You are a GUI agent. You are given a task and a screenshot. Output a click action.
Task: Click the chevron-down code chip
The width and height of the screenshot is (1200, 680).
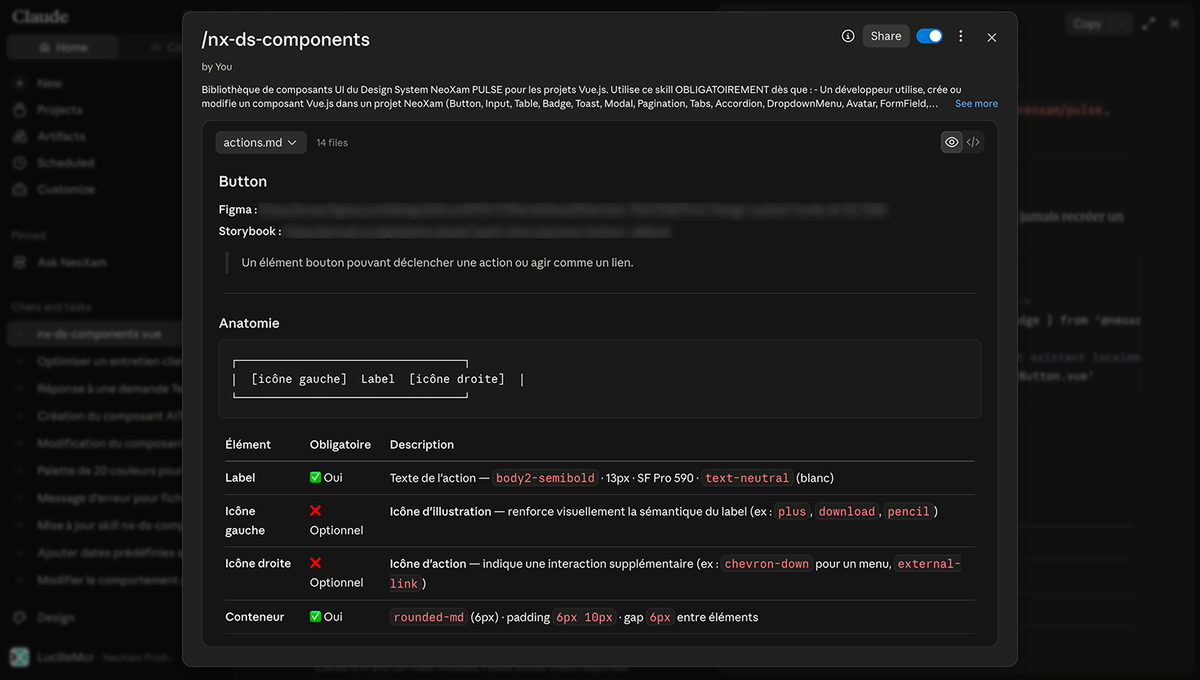tap(767, 564)
